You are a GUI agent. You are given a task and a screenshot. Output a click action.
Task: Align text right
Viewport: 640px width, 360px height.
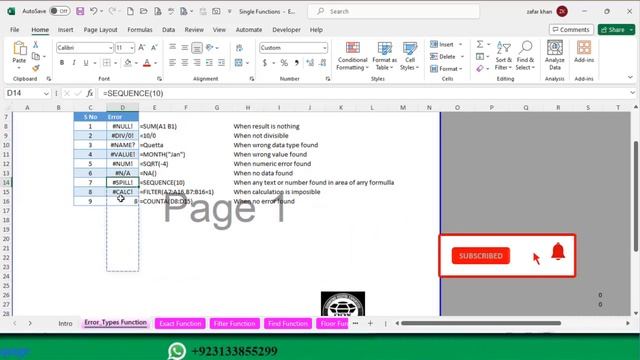point(197,63)
